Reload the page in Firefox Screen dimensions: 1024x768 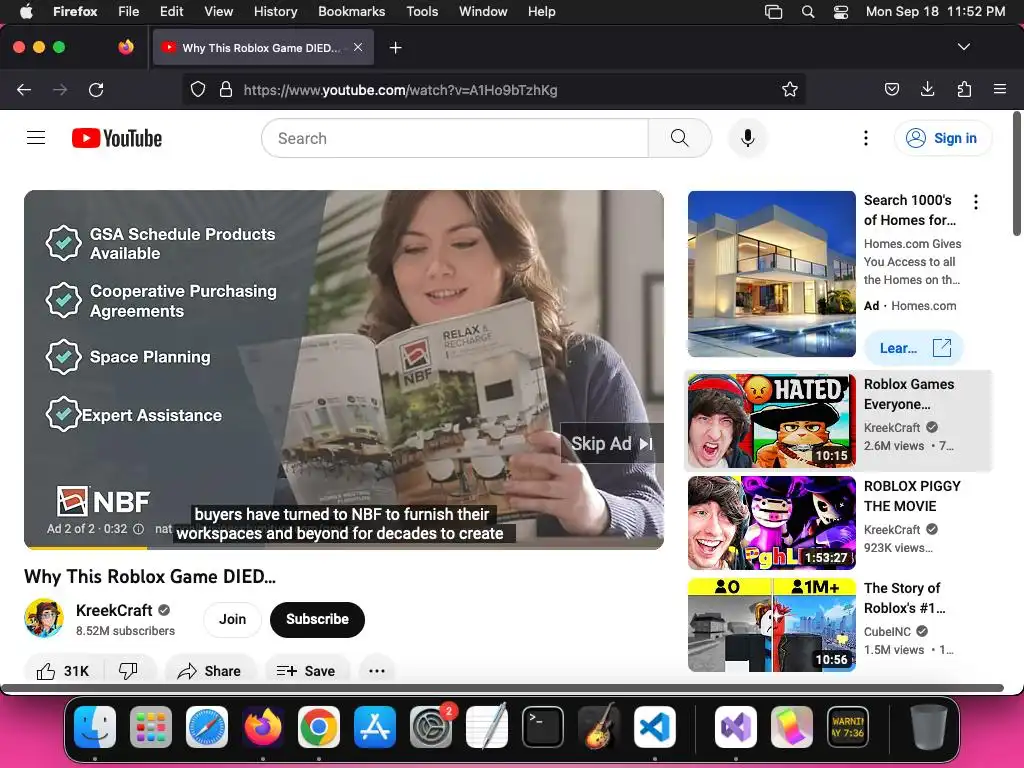[x=96, y=89]
